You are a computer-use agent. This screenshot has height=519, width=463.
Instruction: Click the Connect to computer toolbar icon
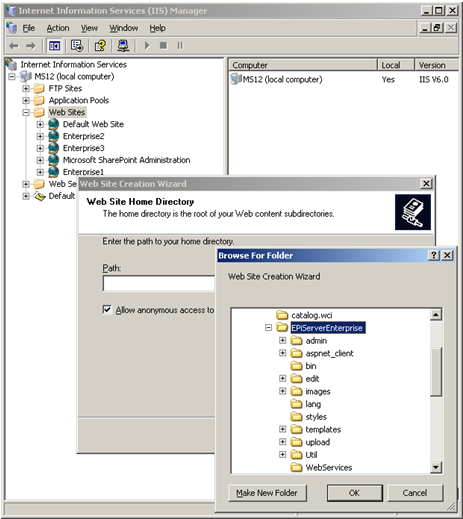pos(123,46)
